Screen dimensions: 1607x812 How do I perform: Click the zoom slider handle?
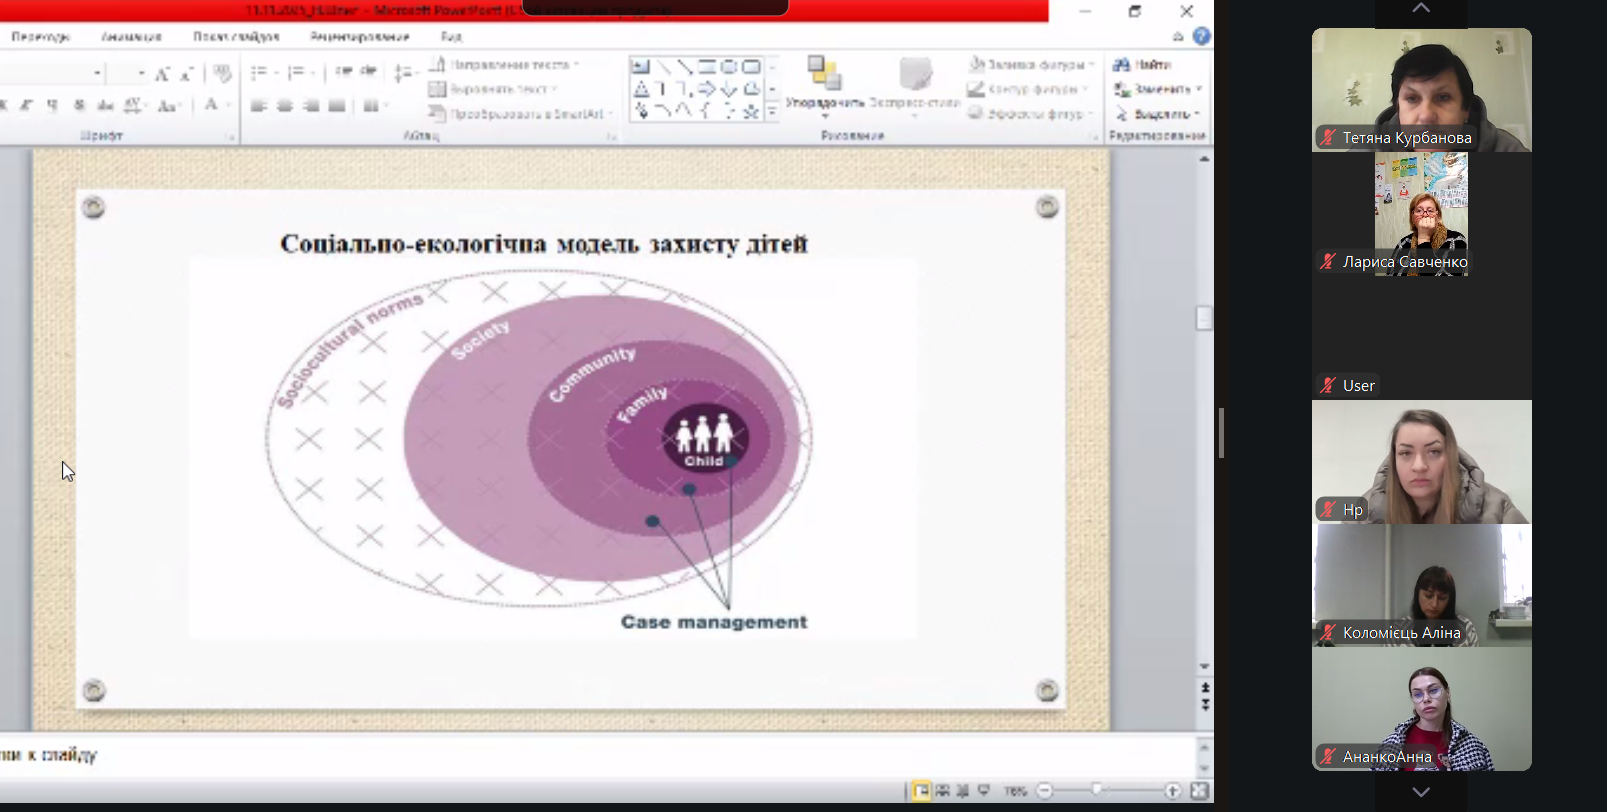point(1097,791)
